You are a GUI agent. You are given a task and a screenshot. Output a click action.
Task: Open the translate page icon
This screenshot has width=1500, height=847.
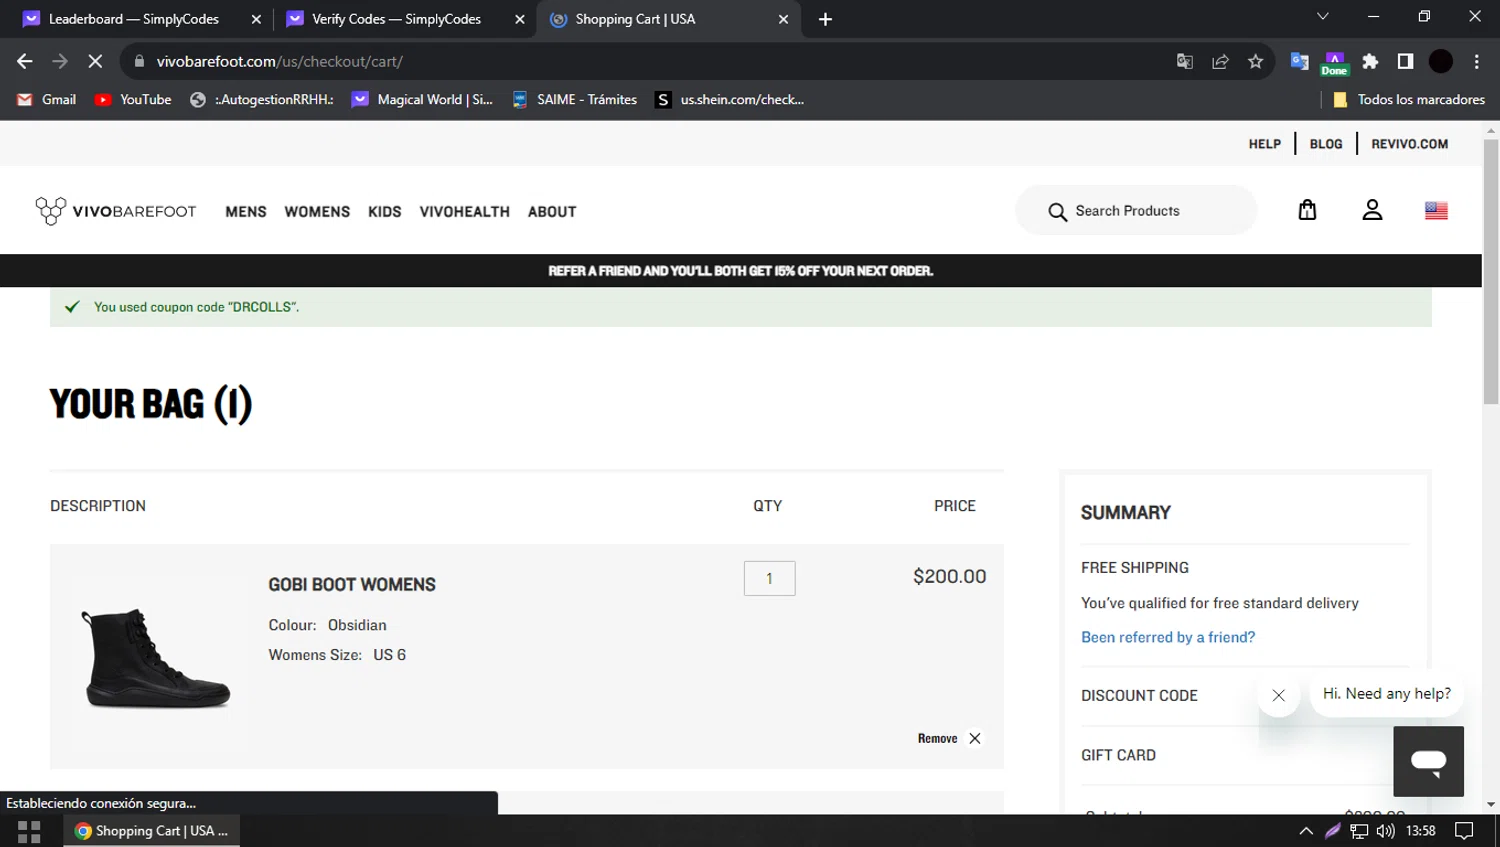pos(1184,61)
